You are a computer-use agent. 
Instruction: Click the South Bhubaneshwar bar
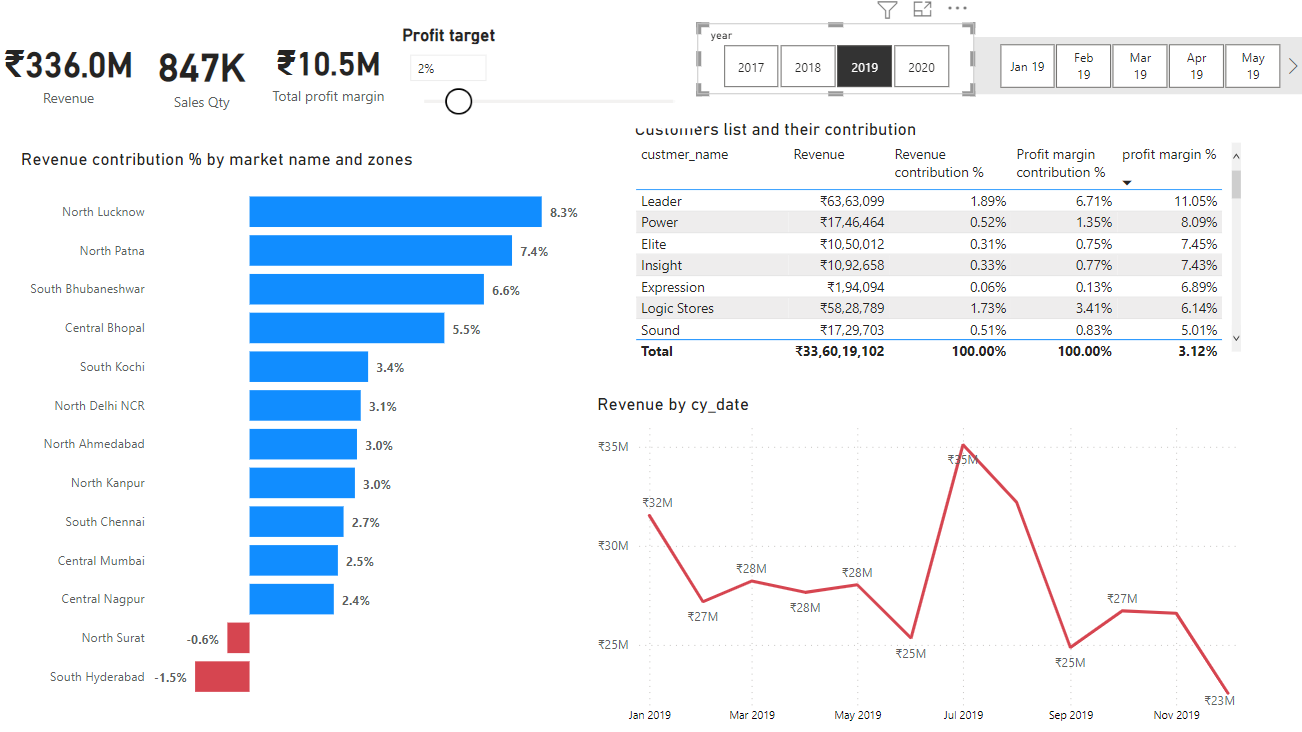tap(366, 289)
